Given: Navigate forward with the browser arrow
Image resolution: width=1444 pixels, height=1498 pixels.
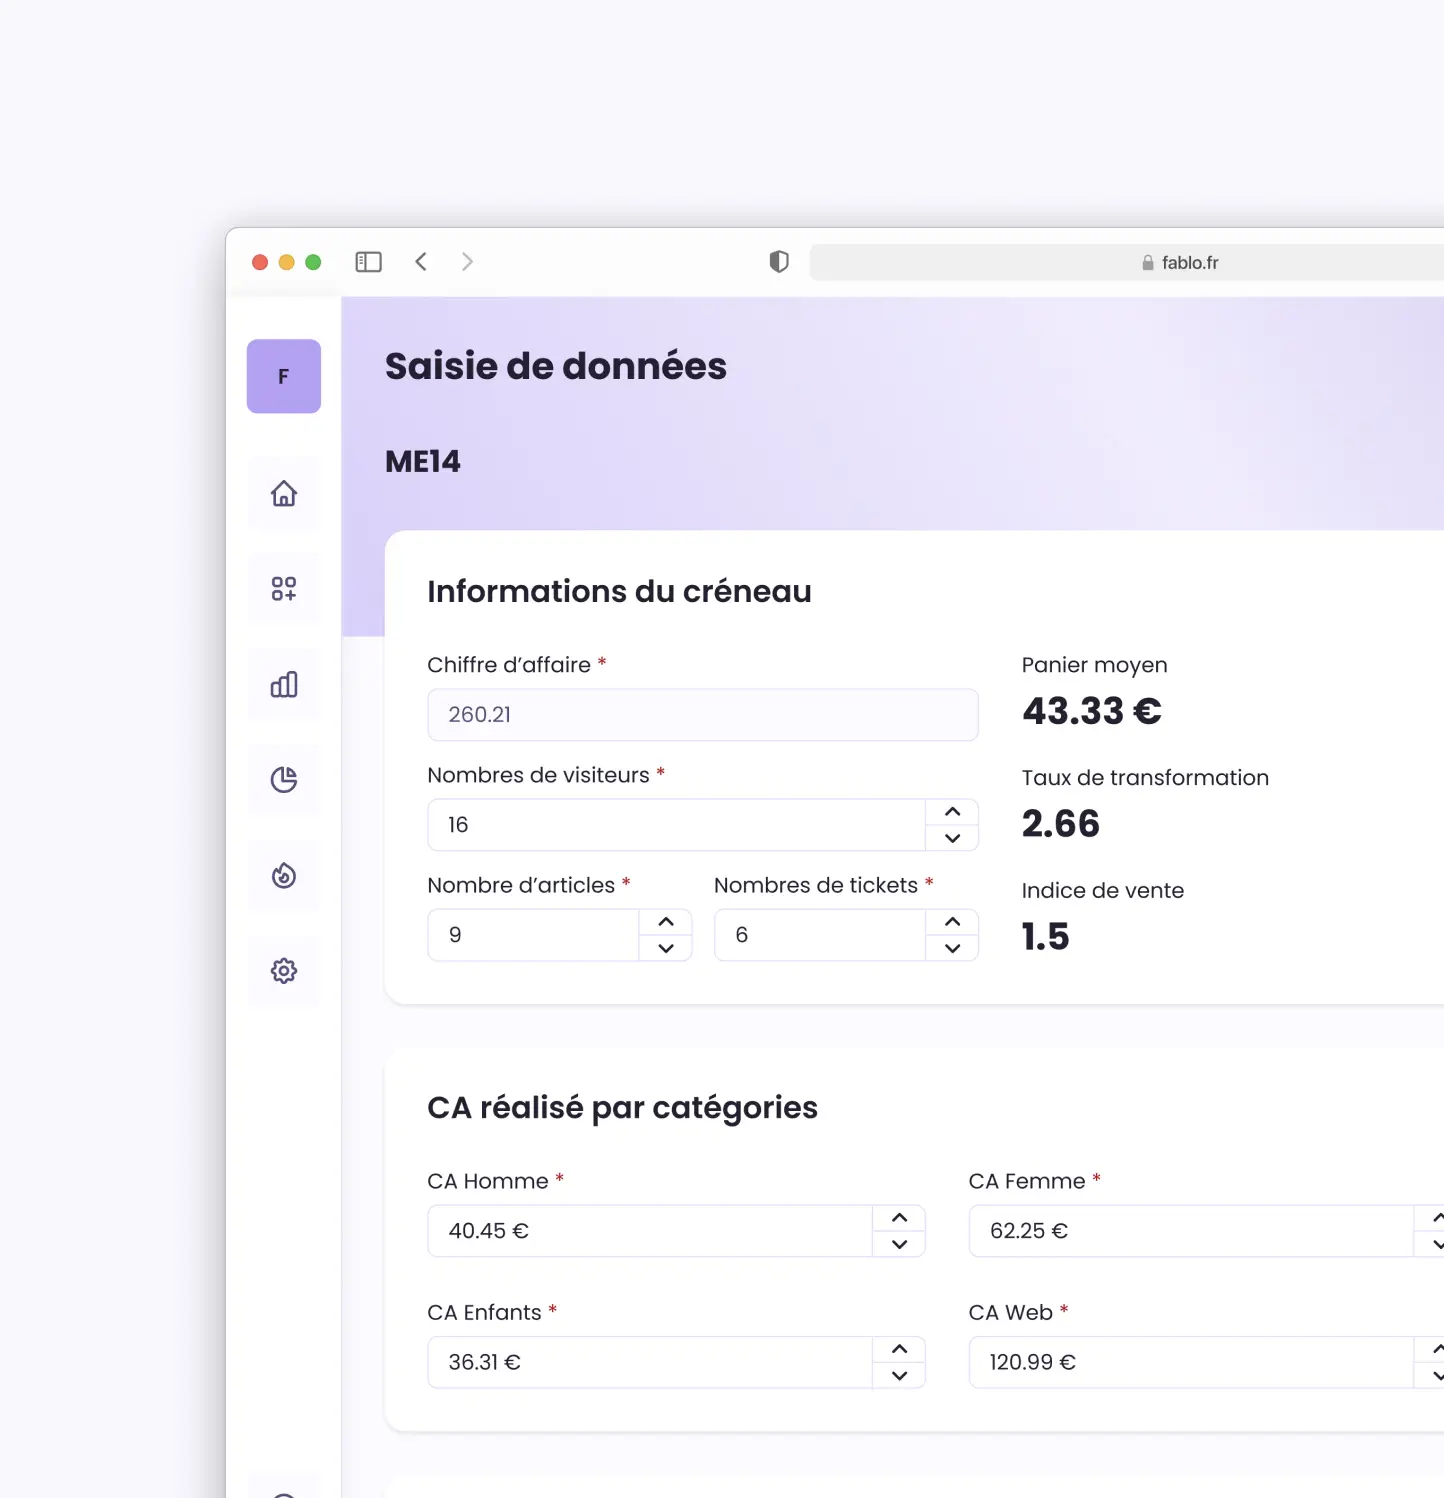Looking at the screenshot, I should (x=467, y=261).
